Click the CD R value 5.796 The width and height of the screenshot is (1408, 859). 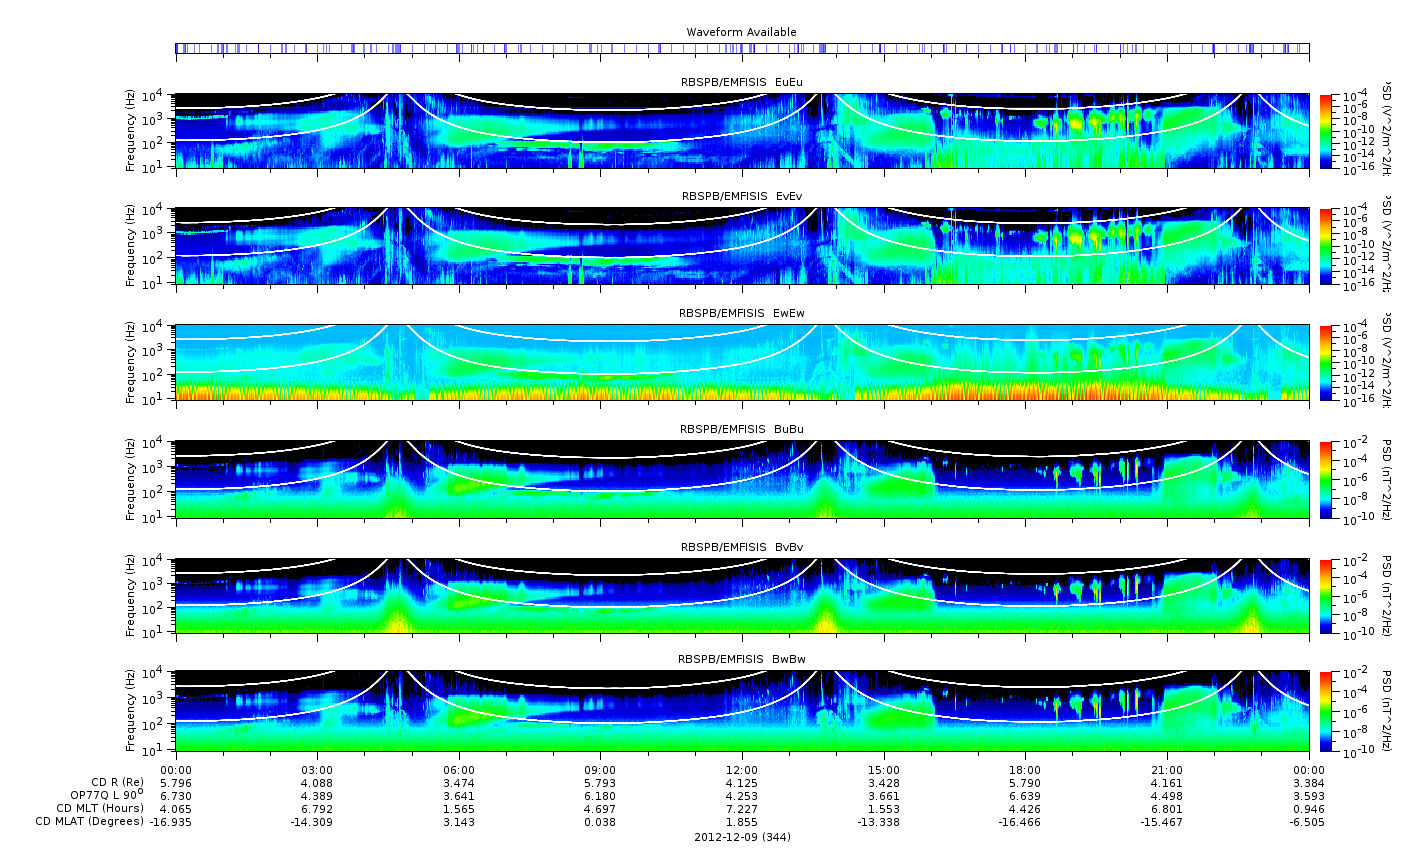tap(176, 782)
